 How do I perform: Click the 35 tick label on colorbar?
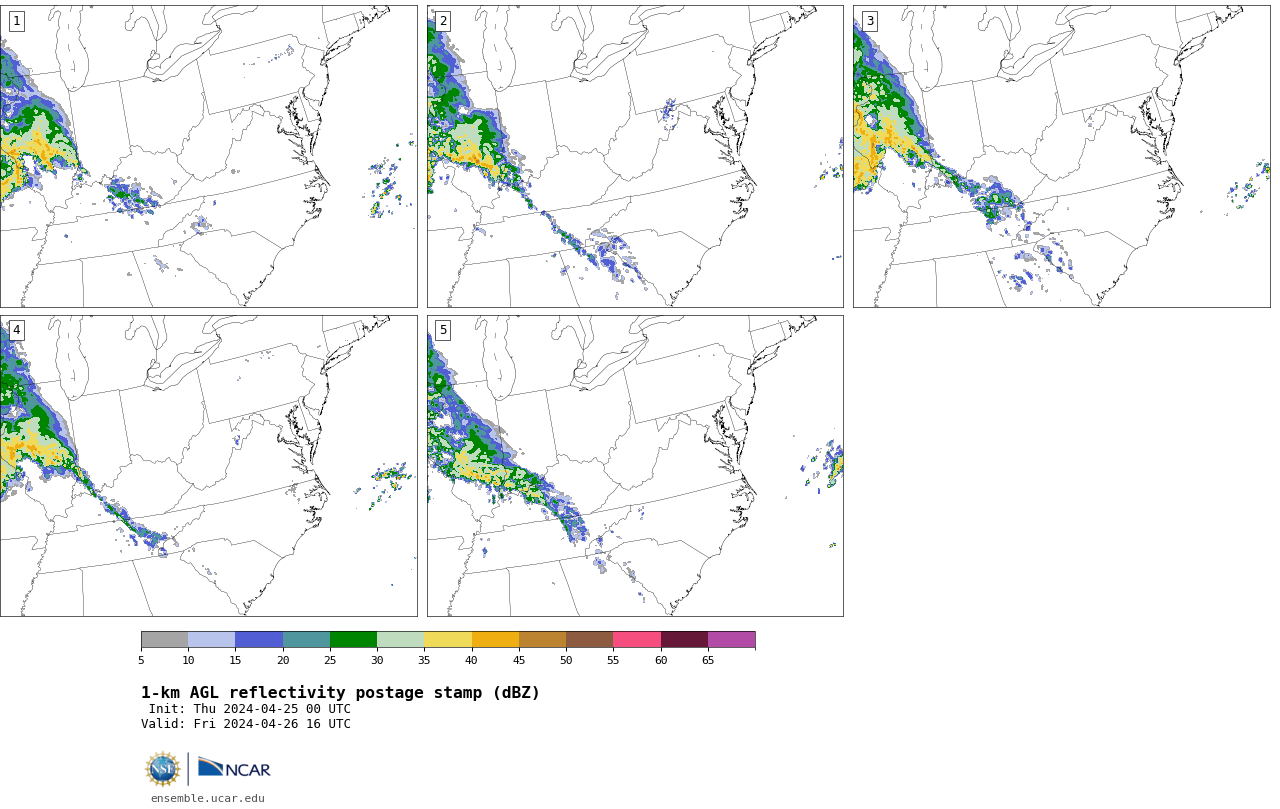point(424,660)
